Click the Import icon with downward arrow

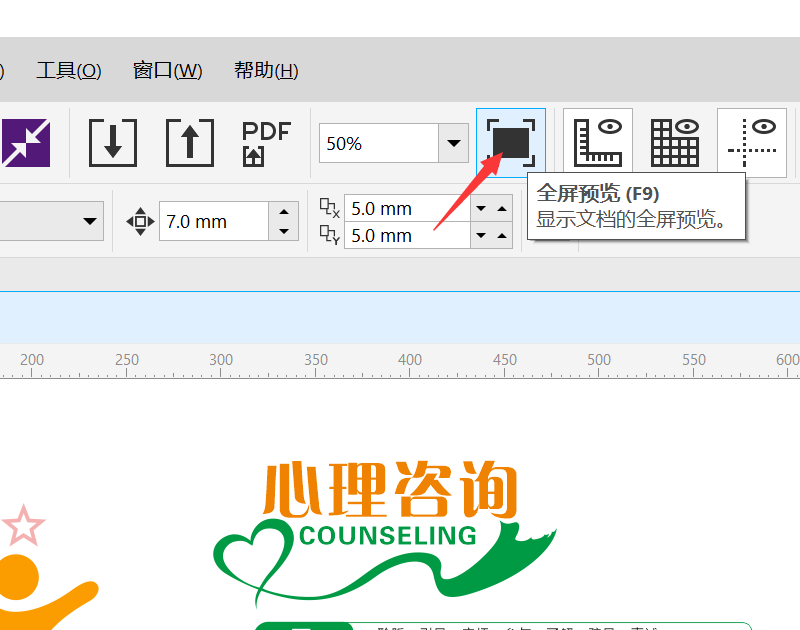[112, 141]
